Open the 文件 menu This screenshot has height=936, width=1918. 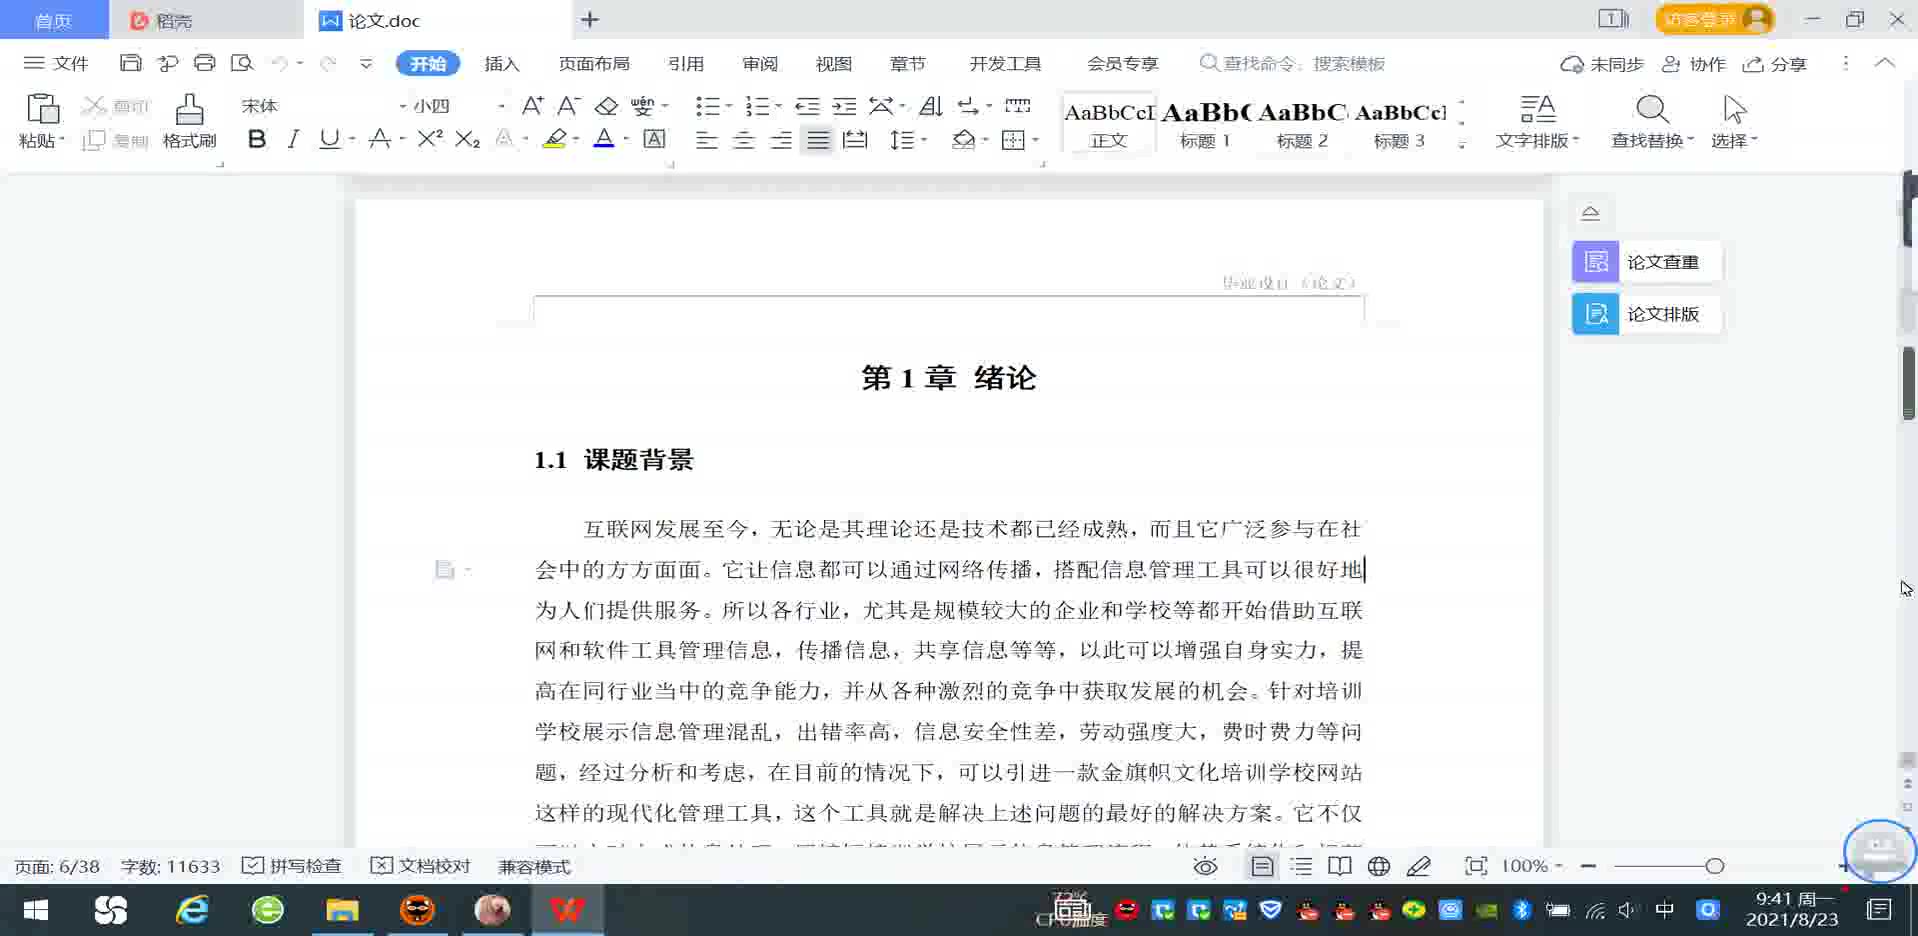coord(56,63)
